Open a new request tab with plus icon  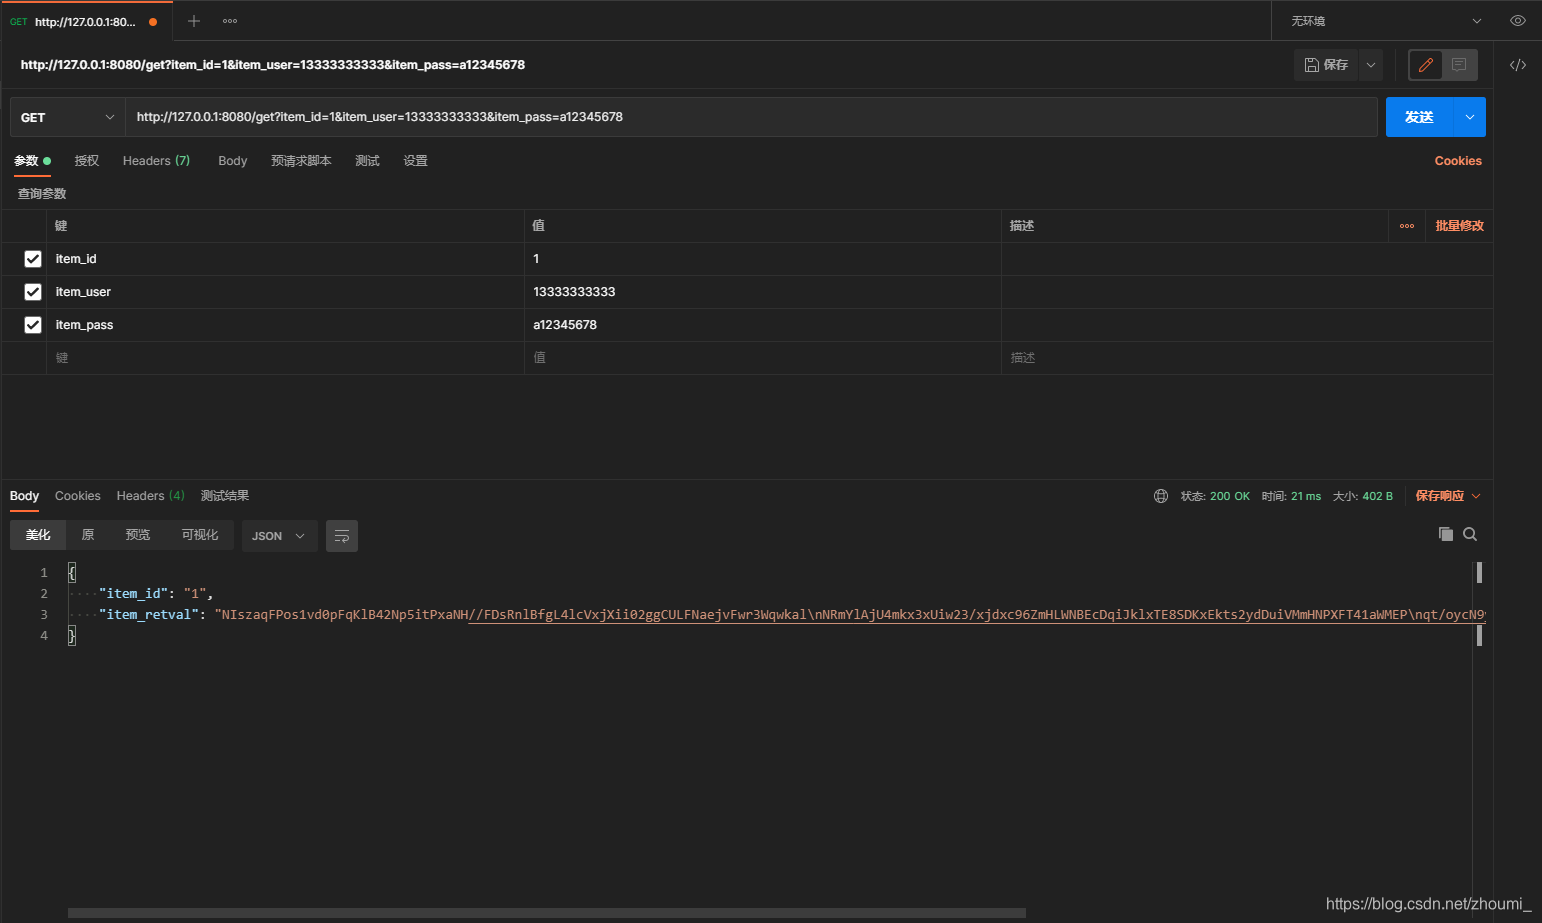coord(194,21)
